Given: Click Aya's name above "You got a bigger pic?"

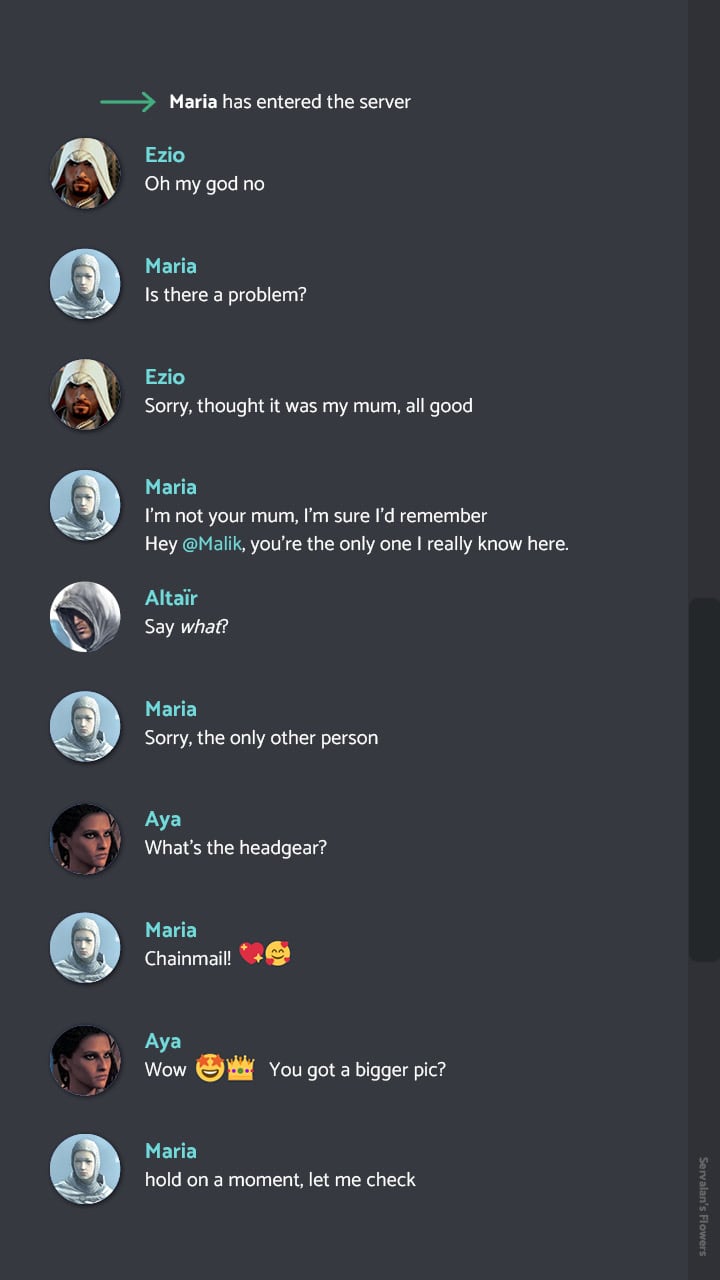Looking at the screenshot, I should pos(163,1041).
